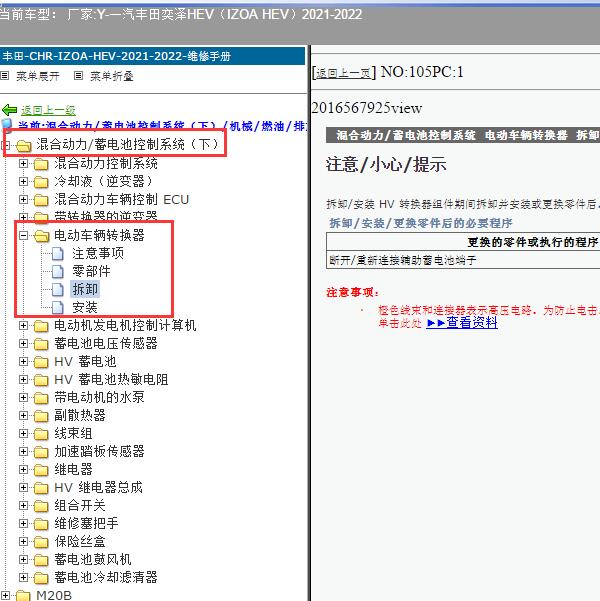Click 菜单展开 to expand all menus
600x601 pixels.
38,76
